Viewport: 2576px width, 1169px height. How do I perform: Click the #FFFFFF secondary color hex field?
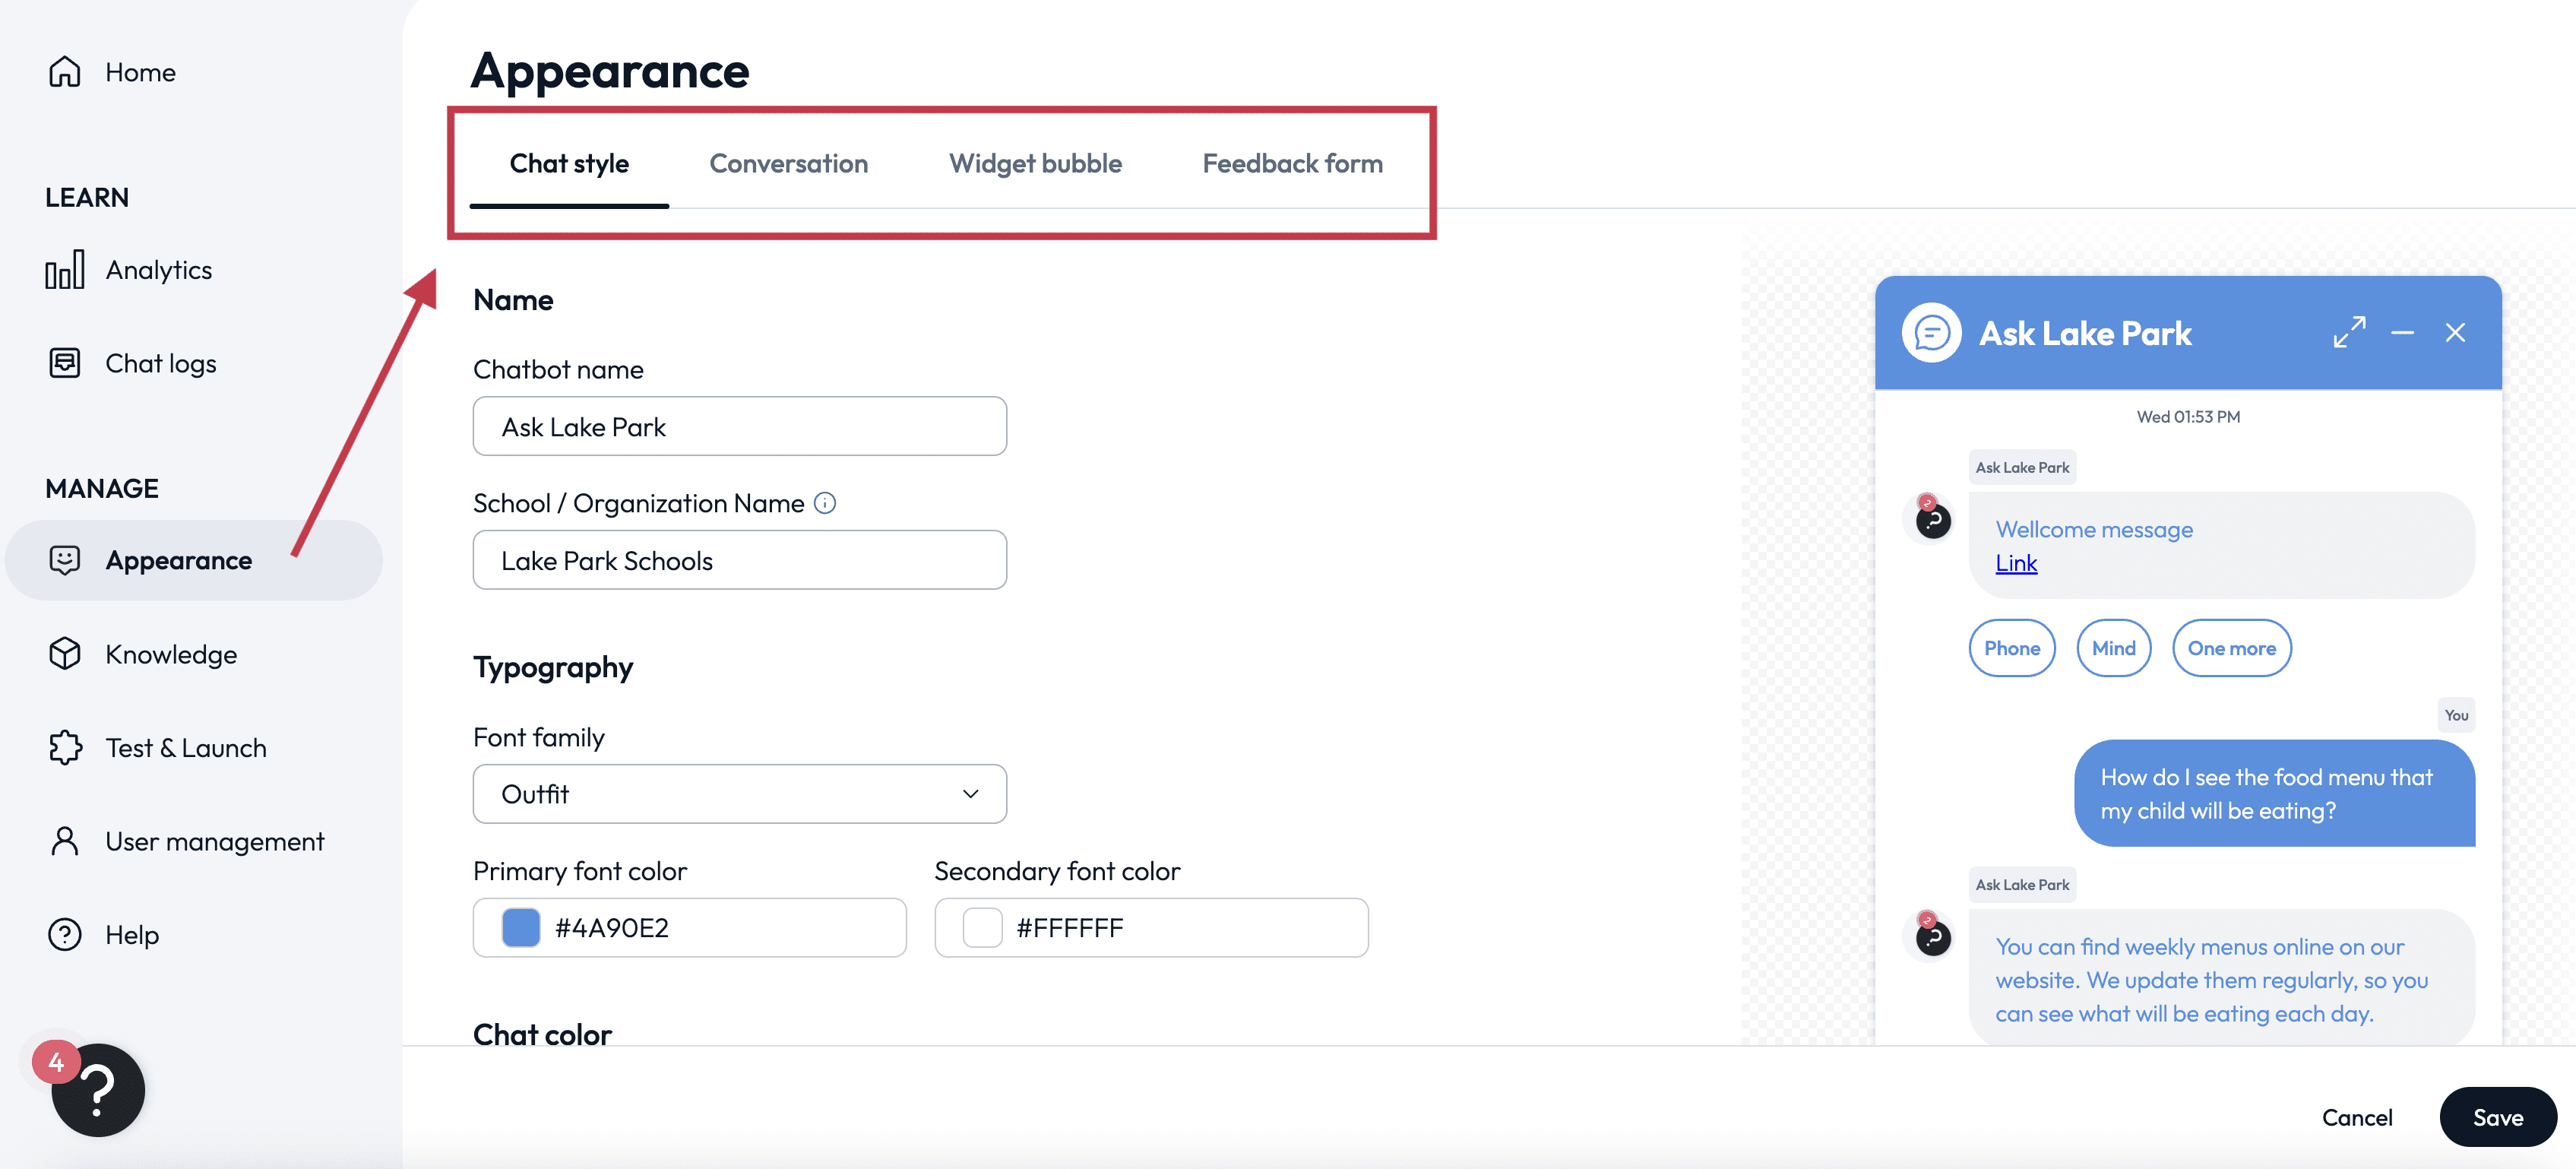[1151, 928]
